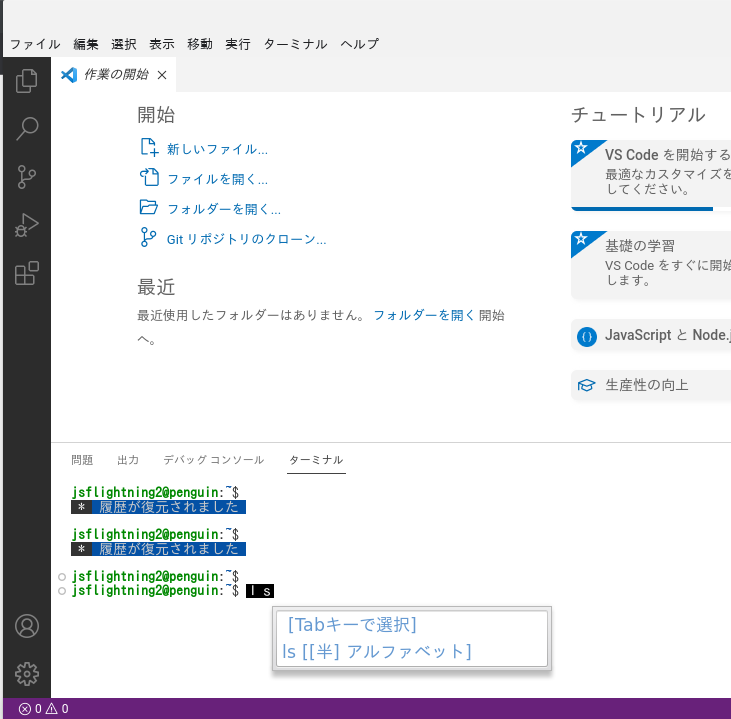Click the warnings triangle in the status bar
The width and height of the screenshot is (731, 719).
[x=51, y=709]
